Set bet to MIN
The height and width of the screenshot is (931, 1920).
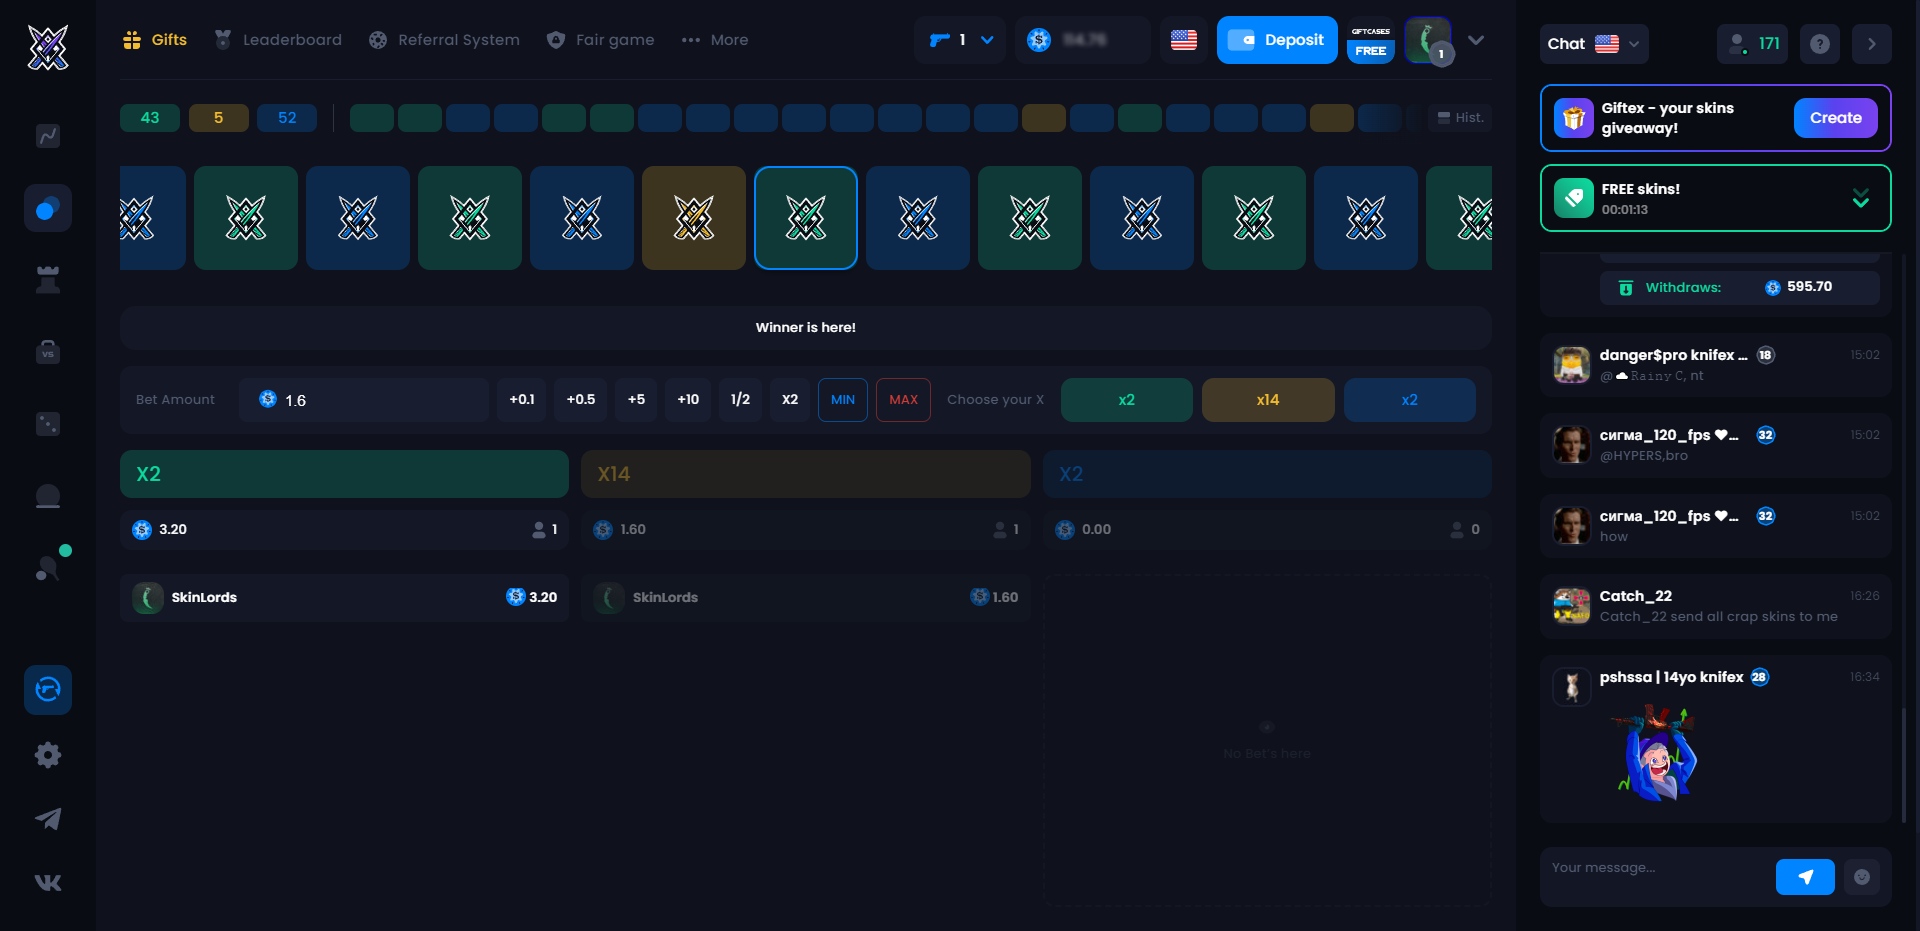843,400
